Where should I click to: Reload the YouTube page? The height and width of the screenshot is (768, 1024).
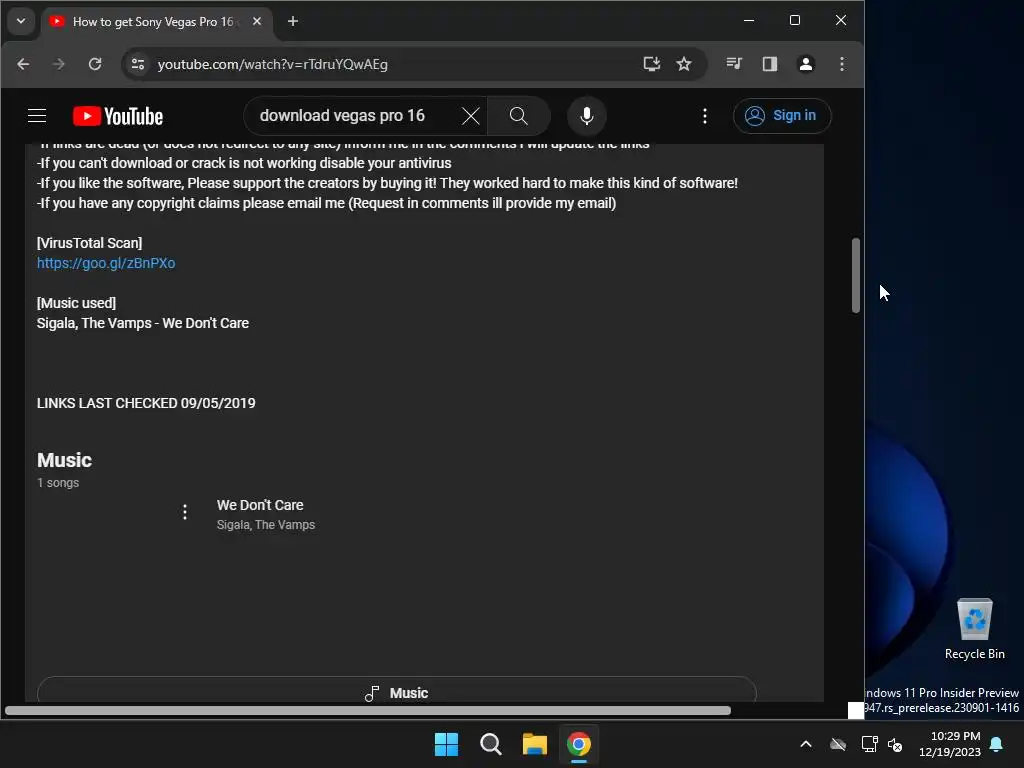pyautogui.click(x=95, y=64)
